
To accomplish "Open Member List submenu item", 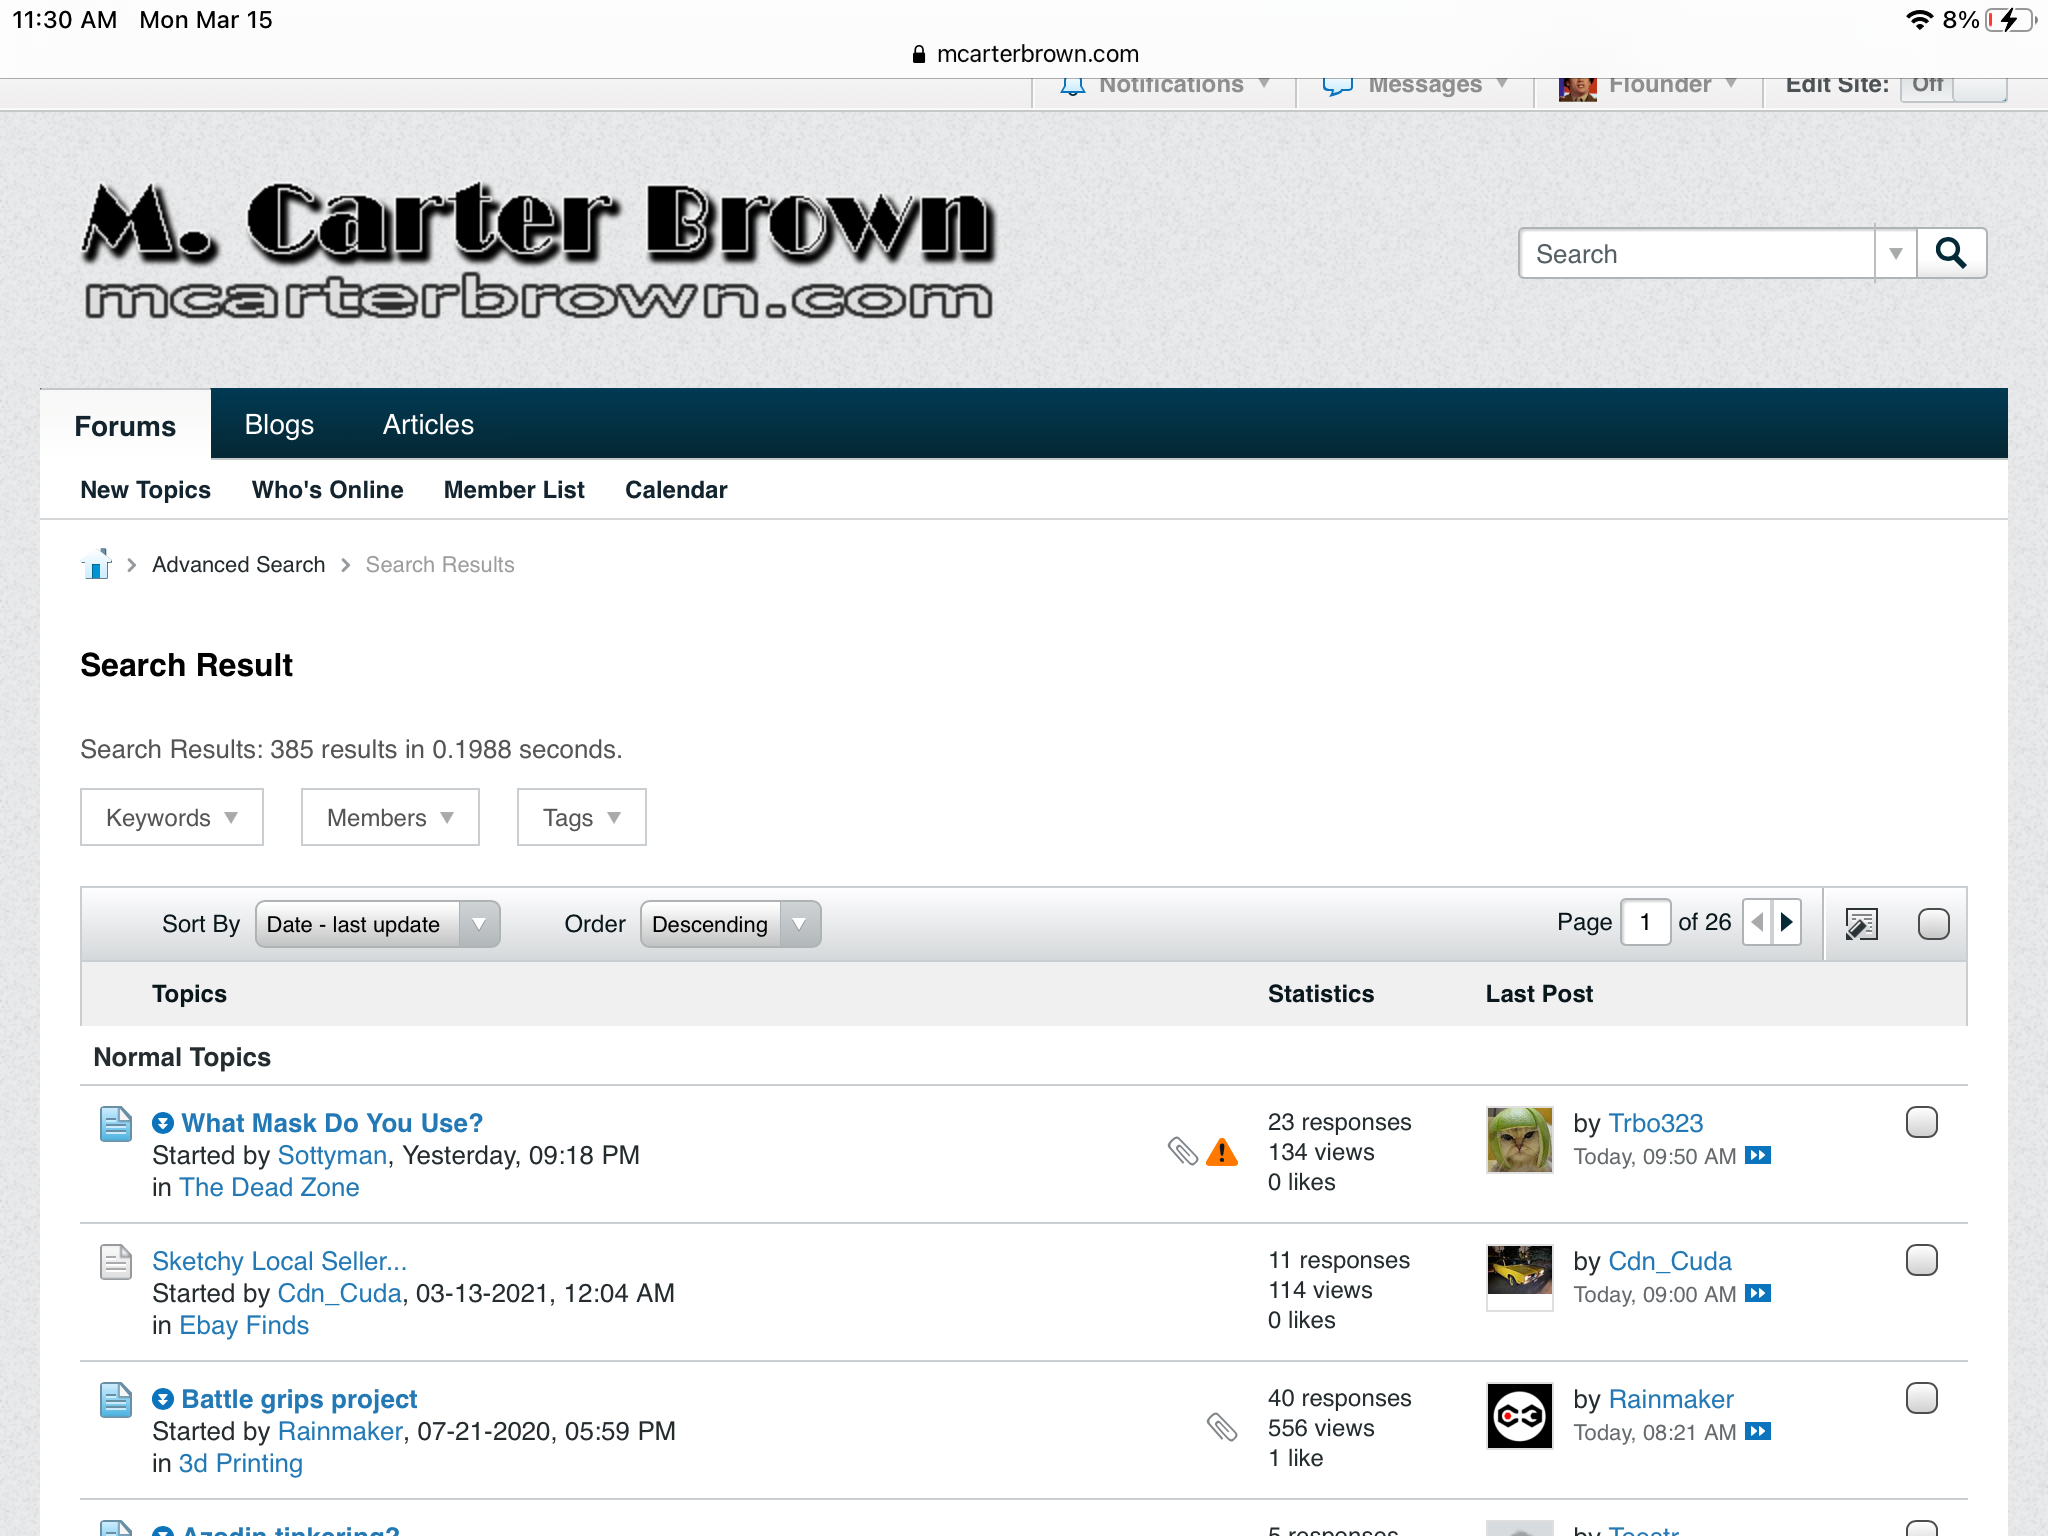I will (514, 490).
